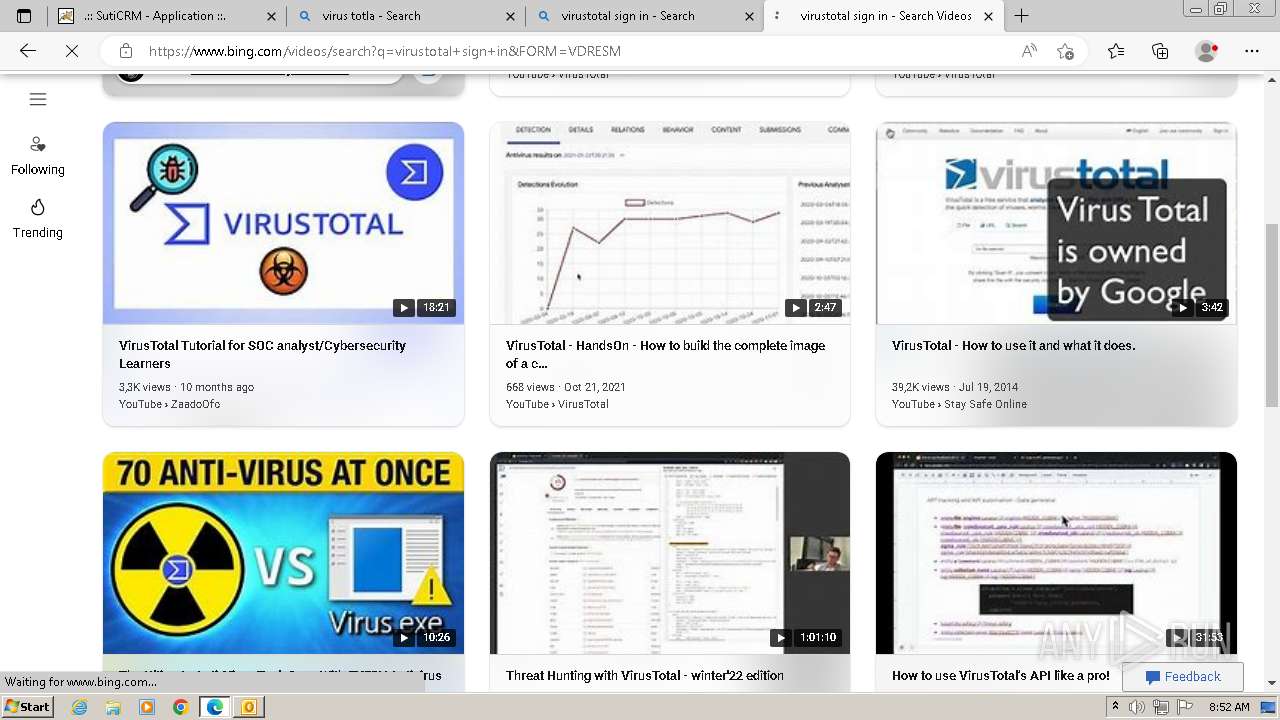The width and height of the screenshot is (1280, 720).
Task: Open Threat Hunting with VirusTotal winter'22 title
Action: (644, 676)
